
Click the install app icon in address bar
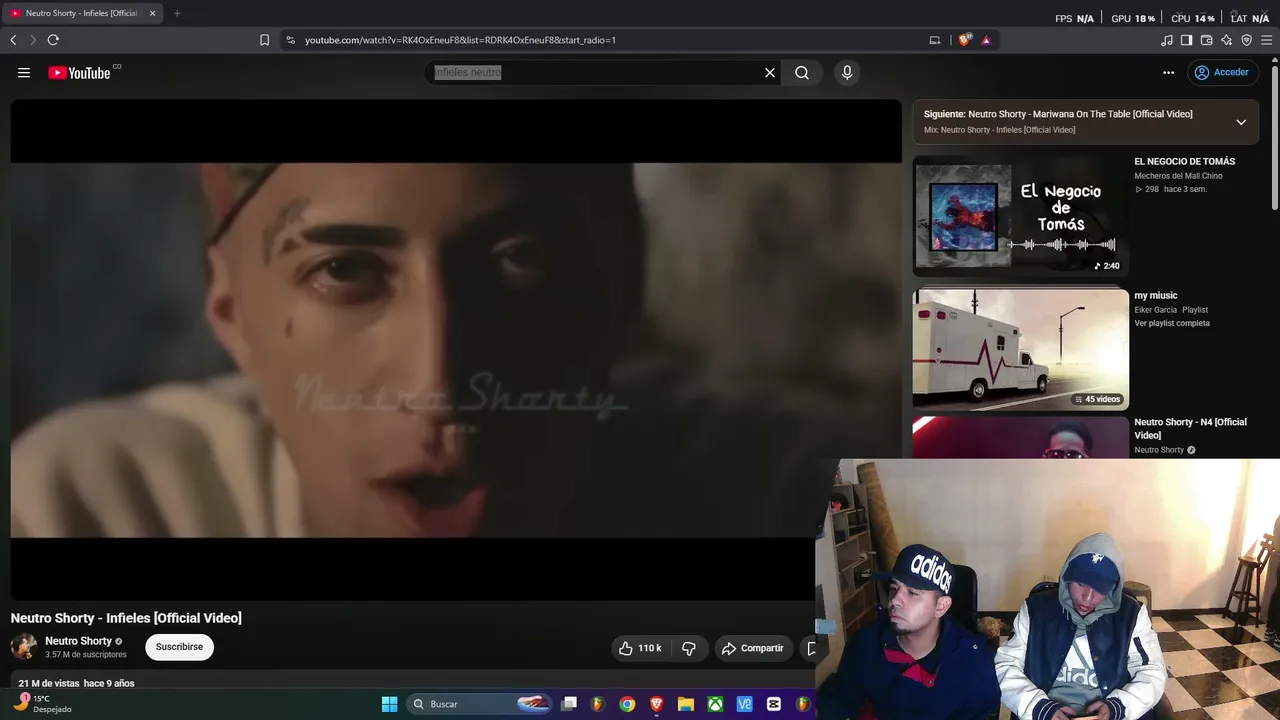coord(935,40)
